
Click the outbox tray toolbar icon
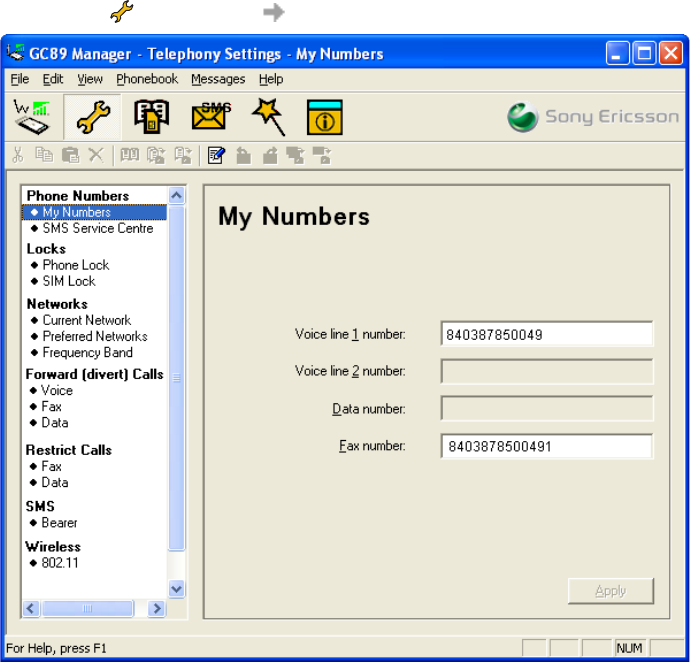coord(270,155)
